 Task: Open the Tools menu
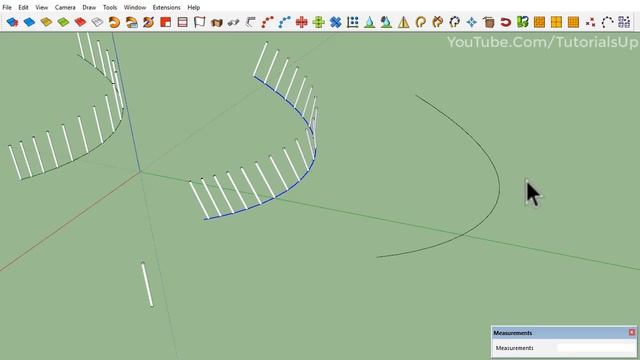[x=110, y=7]
